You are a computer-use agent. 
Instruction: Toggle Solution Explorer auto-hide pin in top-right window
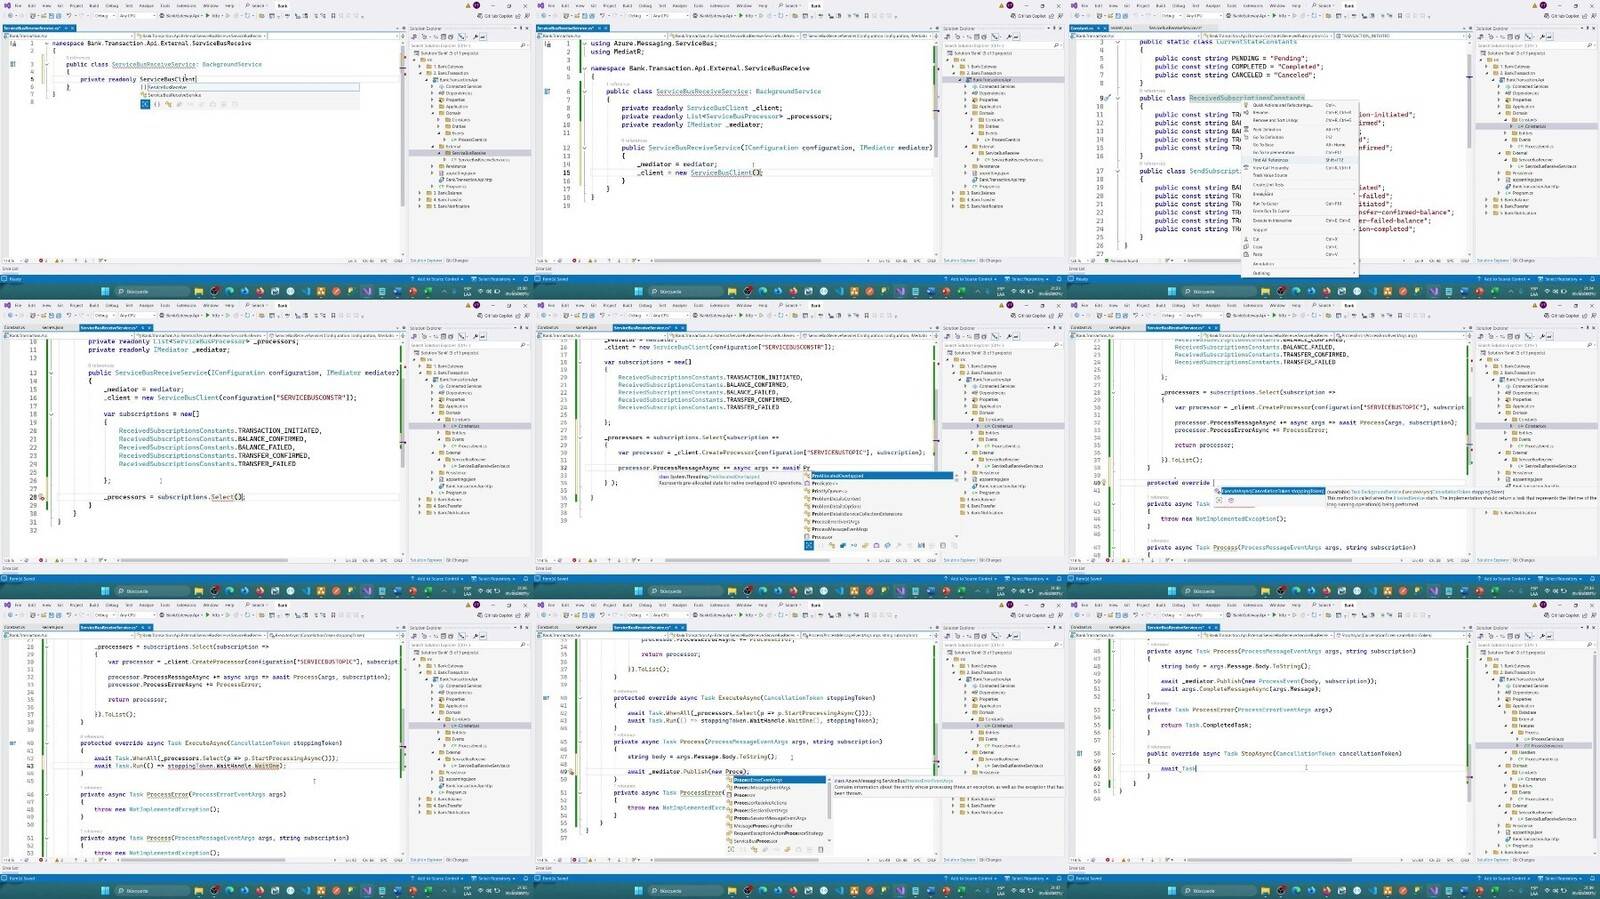coord(1585,28)
